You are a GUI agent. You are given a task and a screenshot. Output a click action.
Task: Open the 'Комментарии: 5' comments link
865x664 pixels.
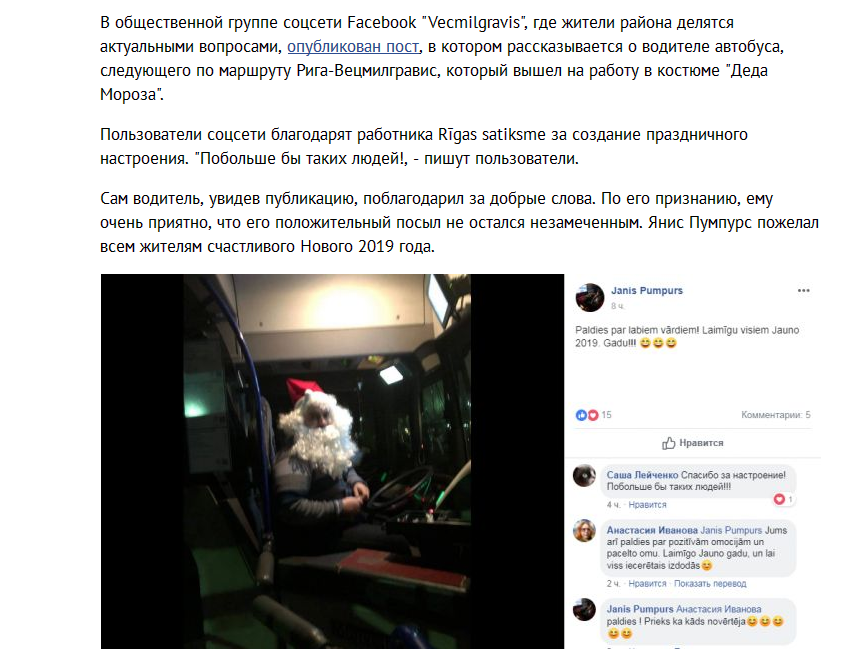776,415
